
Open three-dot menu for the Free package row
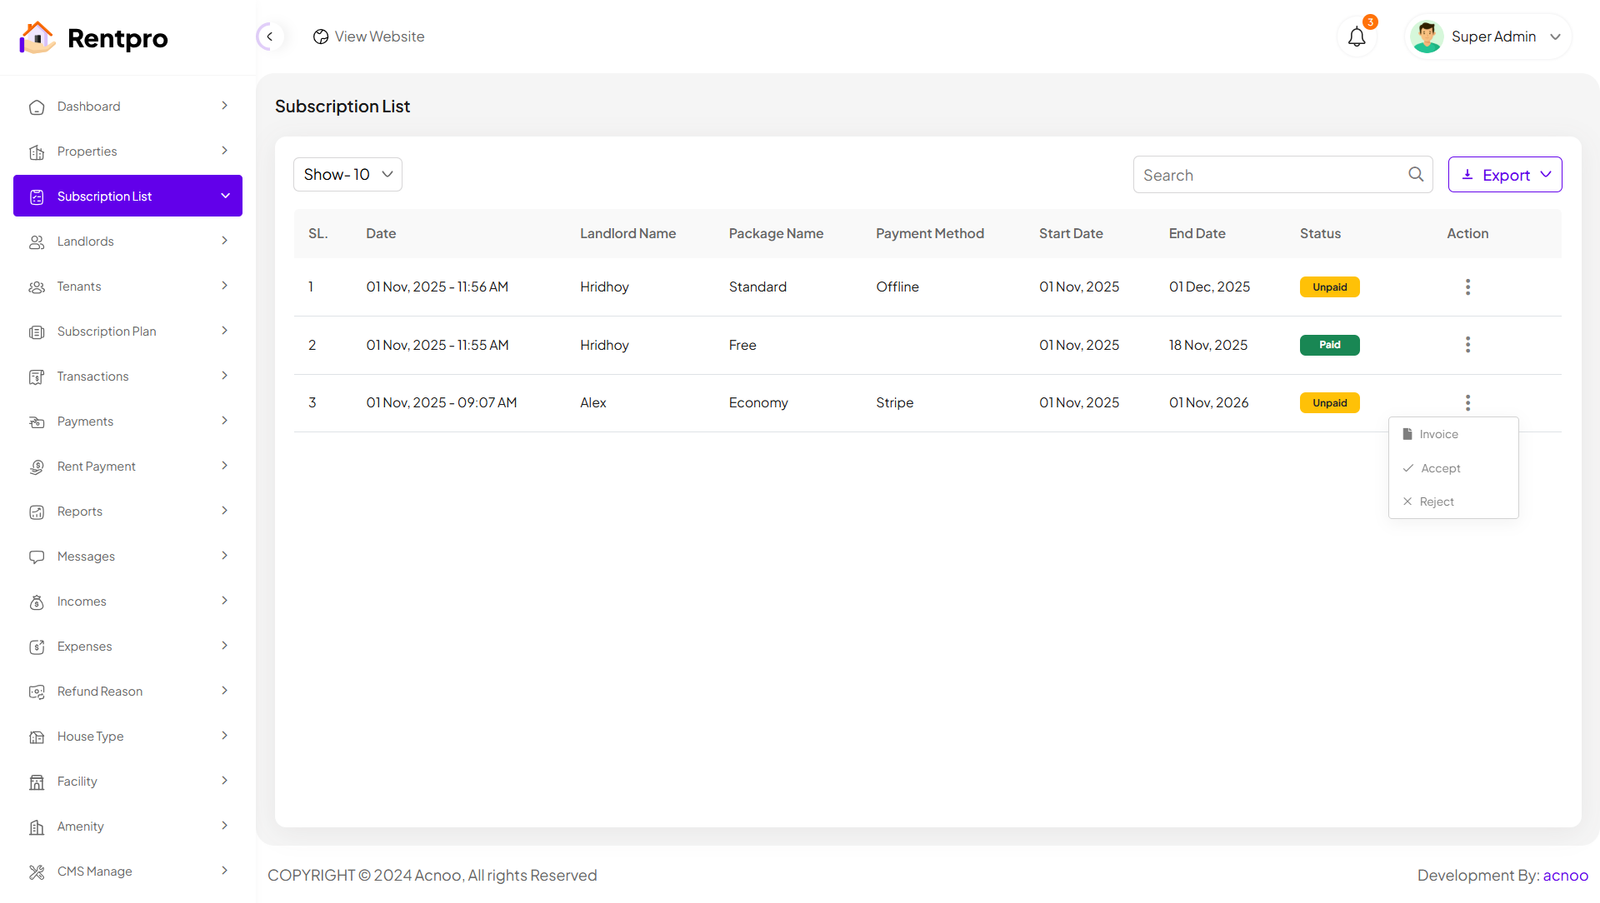(1467, 345)
